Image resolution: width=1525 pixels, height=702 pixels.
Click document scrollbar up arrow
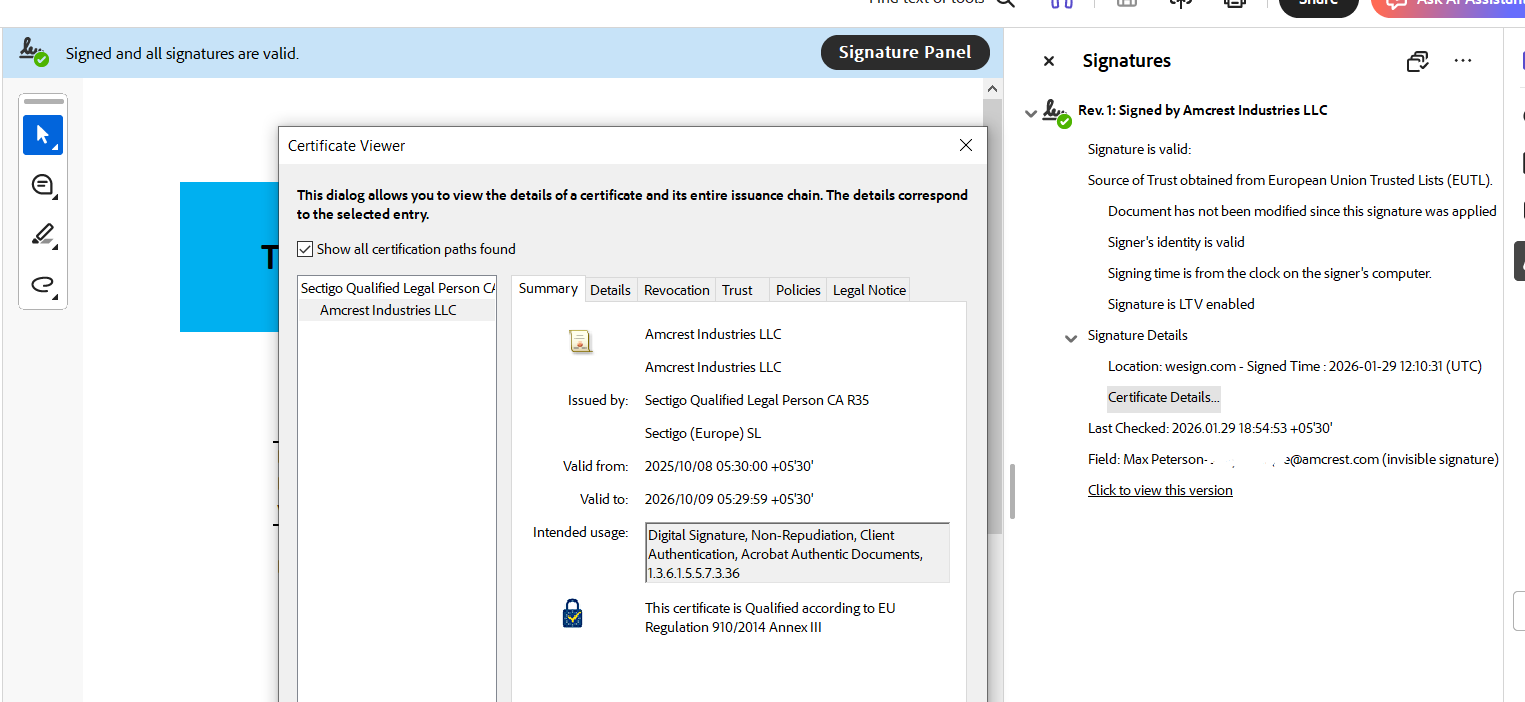[x=992, y=90]
